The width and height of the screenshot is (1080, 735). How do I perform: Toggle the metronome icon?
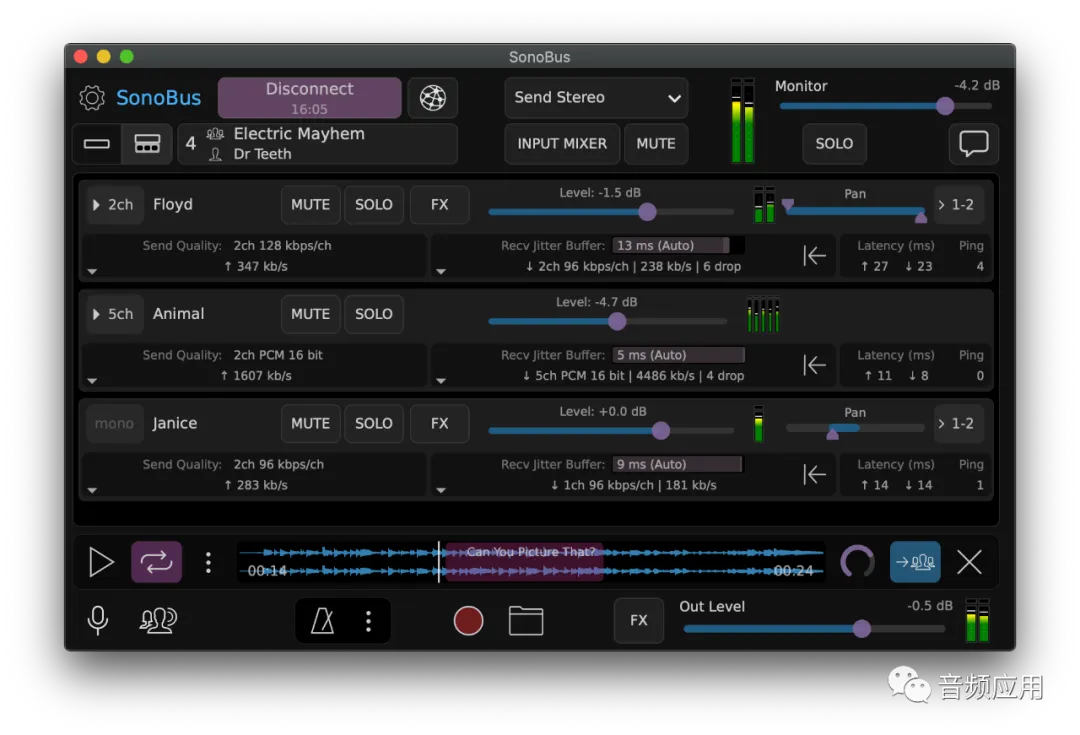322,621
